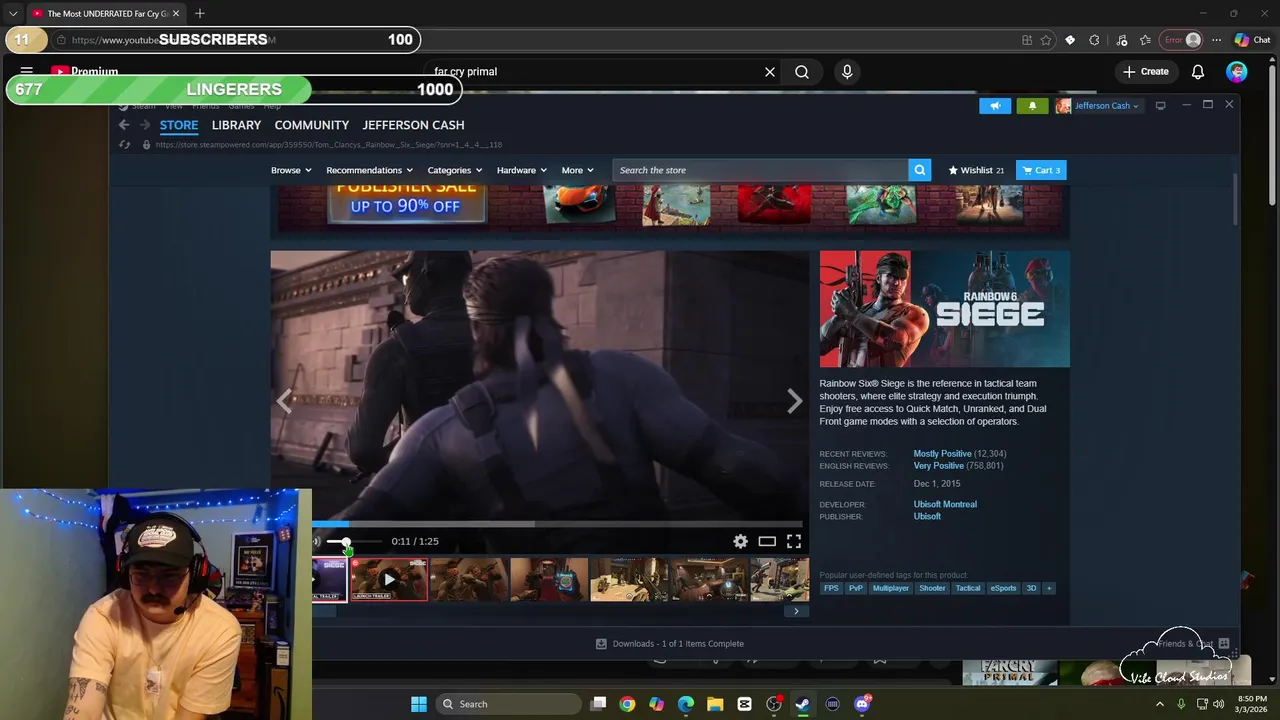Open YouTube account avatar
Screen dimensions: 1280x720
1237,72
